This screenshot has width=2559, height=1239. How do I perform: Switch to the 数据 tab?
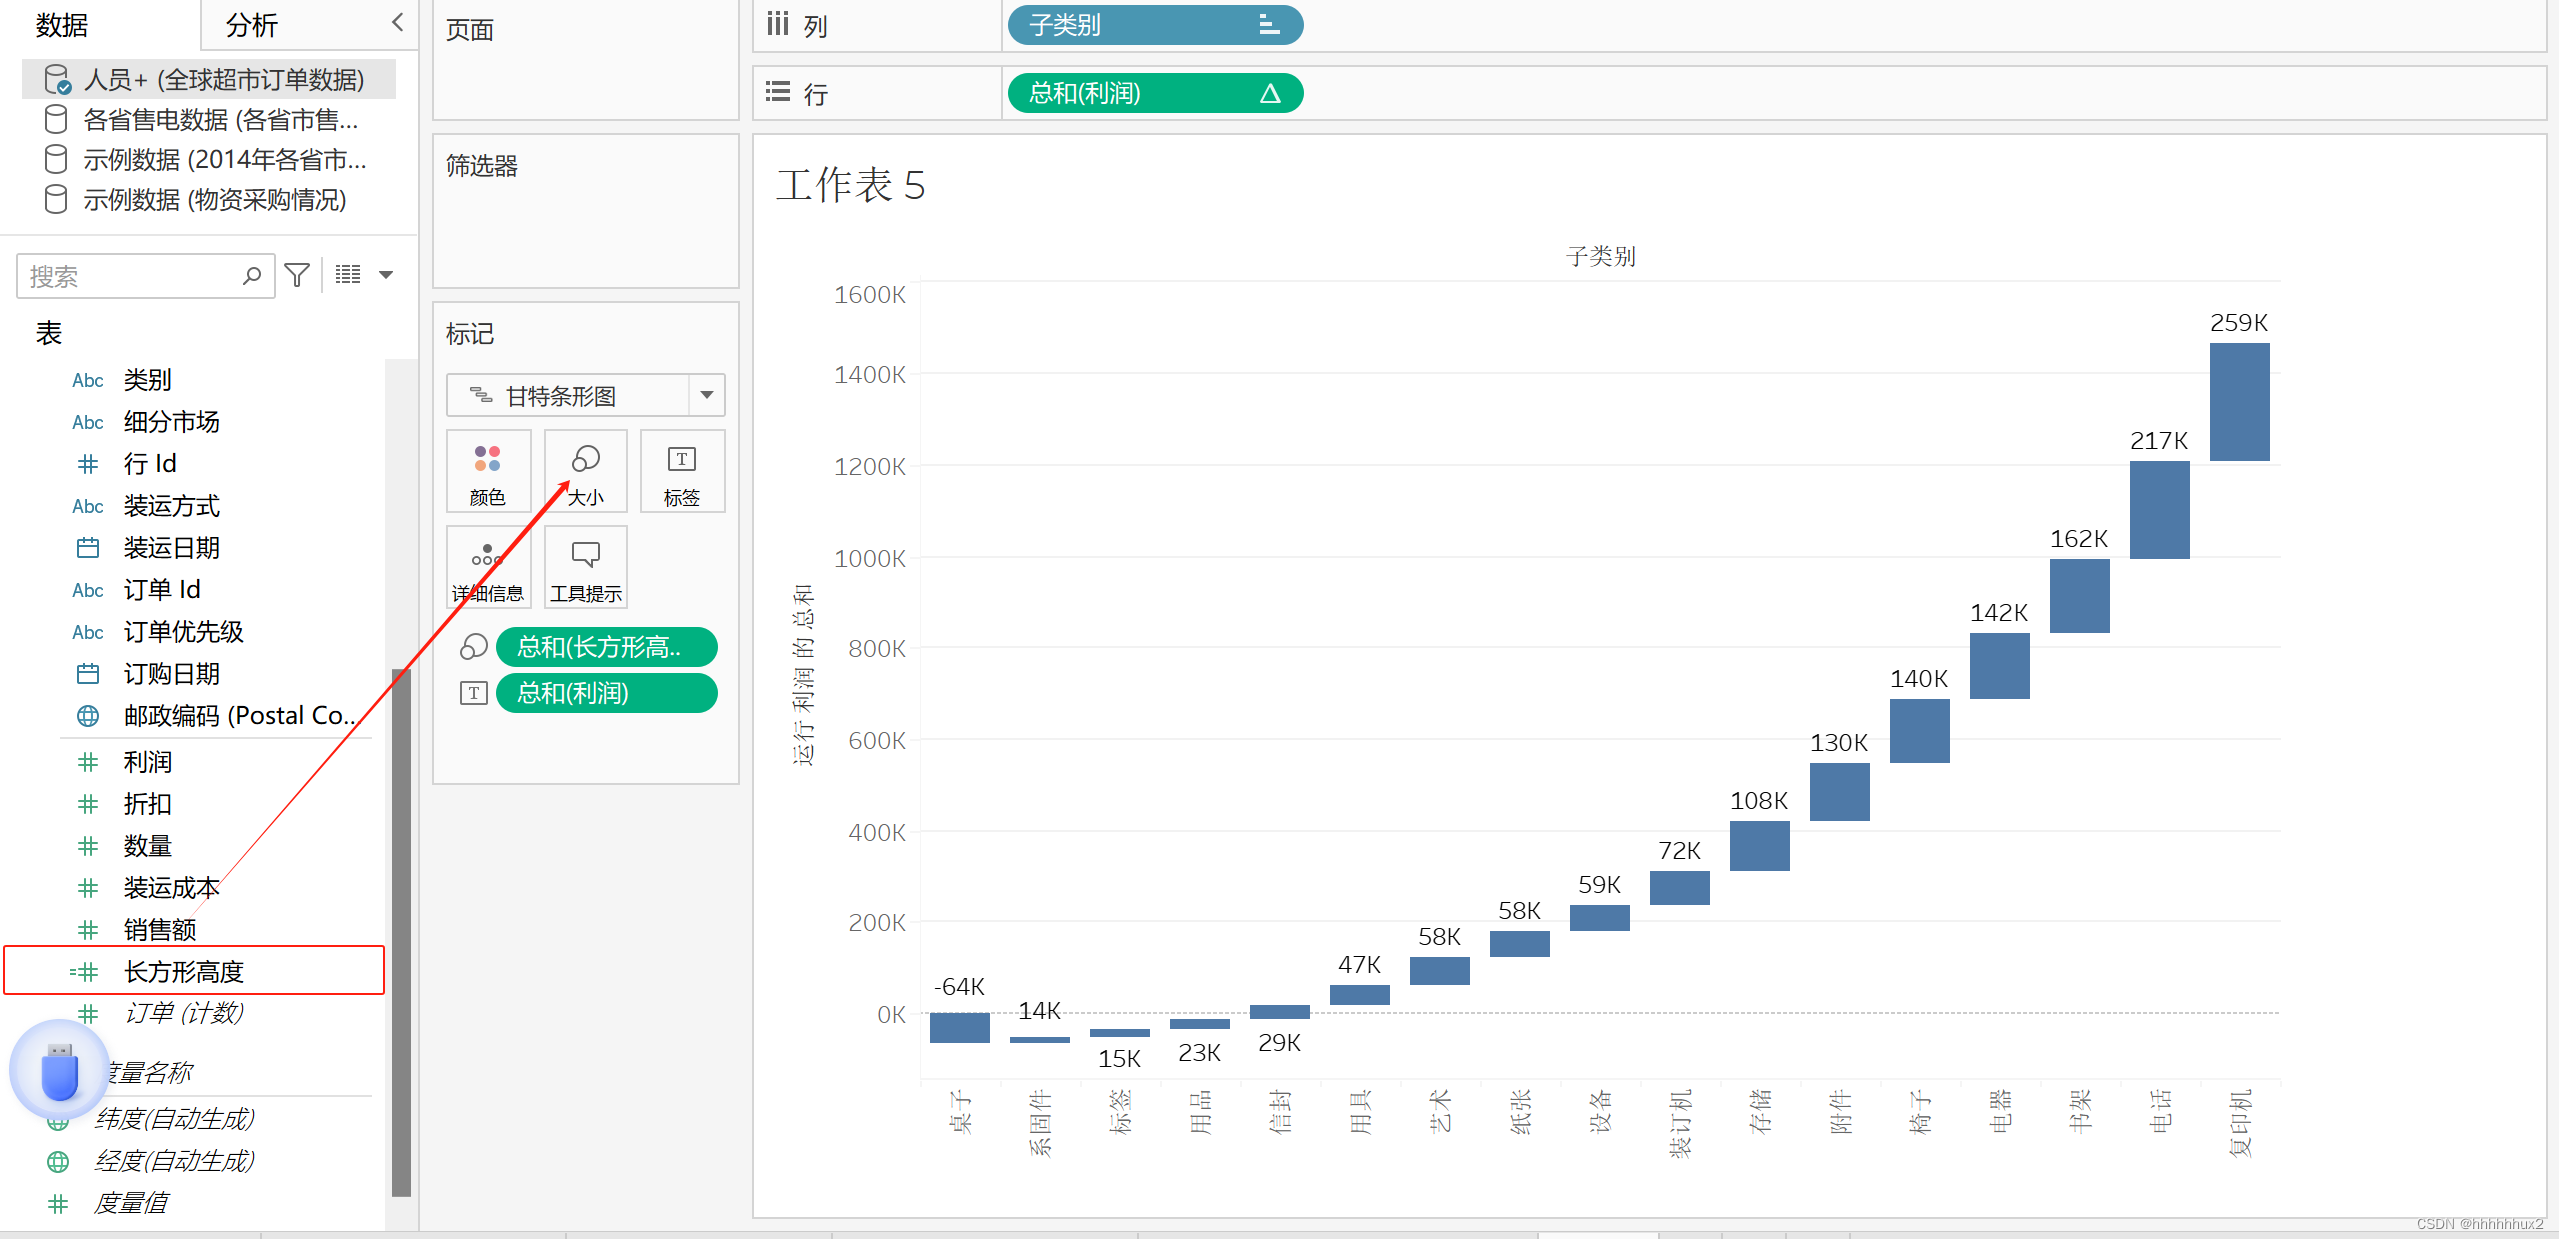pos(62,25)
